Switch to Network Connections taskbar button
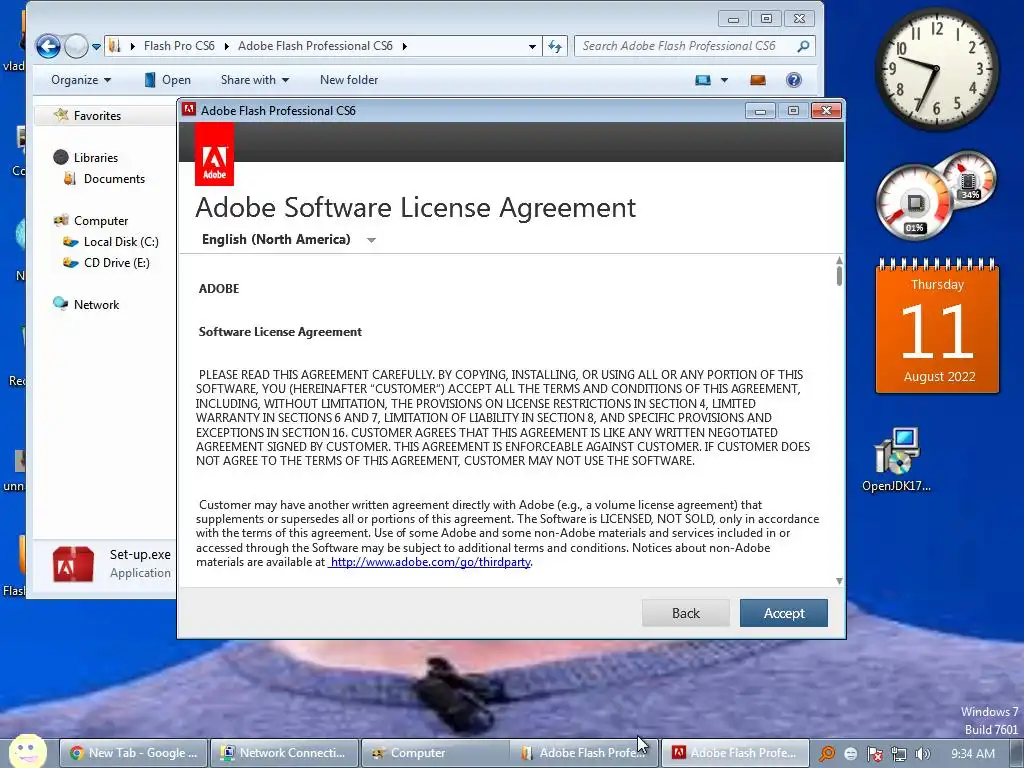Image resolution: width=1024 pixels, height=768 pixels. (x=284, y=753)
